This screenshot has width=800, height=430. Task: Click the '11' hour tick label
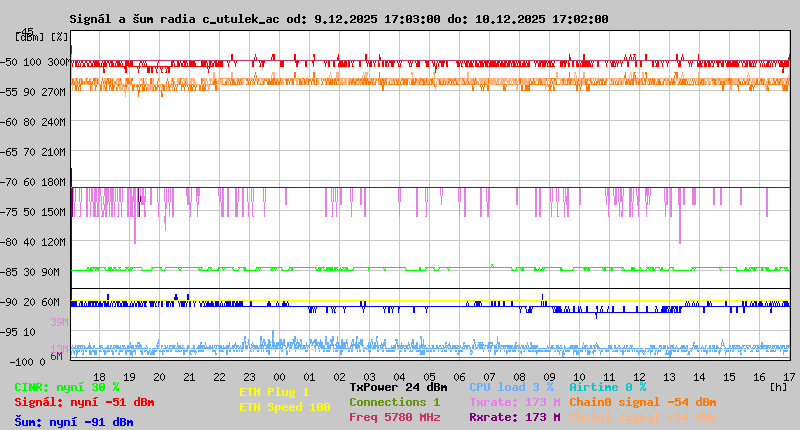click(610, 377)
